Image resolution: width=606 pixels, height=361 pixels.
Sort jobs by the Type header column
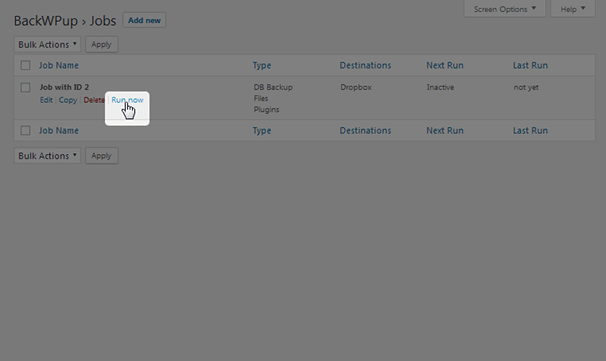[262, 66]
